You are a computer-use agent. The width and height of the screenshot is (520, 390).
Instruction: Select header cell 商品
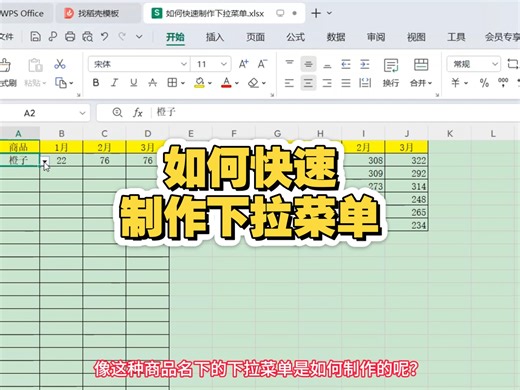pyautogui.click(x=19, y=147)
